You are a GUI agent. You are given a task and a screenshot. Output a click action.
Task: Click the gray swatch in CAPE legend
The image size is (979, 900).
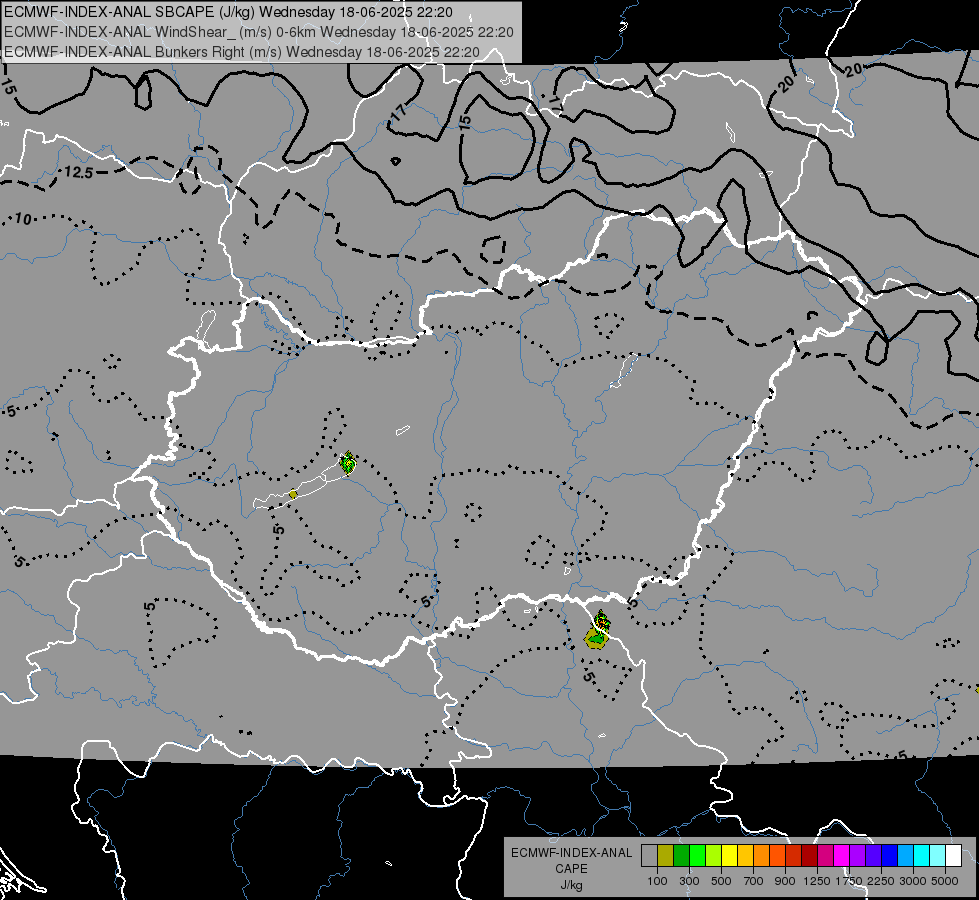coord(649,856)
